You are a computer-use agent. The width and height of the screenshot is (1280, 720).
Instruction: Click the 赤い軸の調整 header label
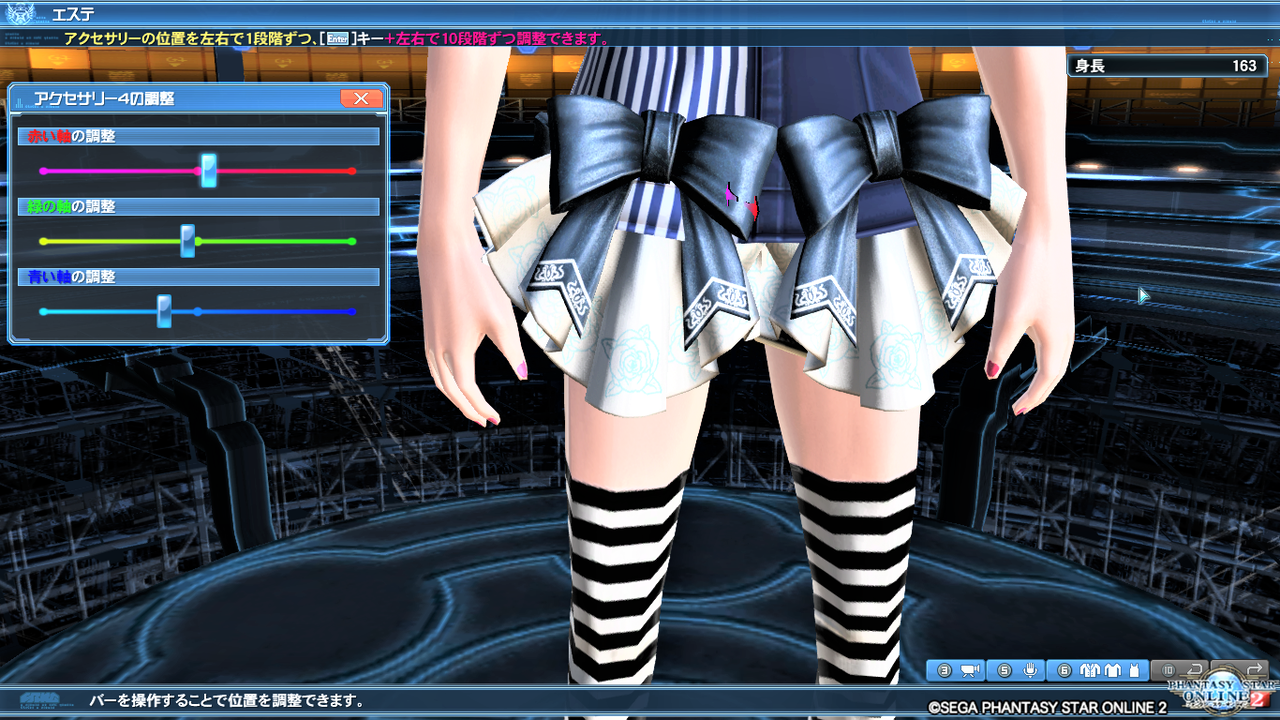coord(71,136)
